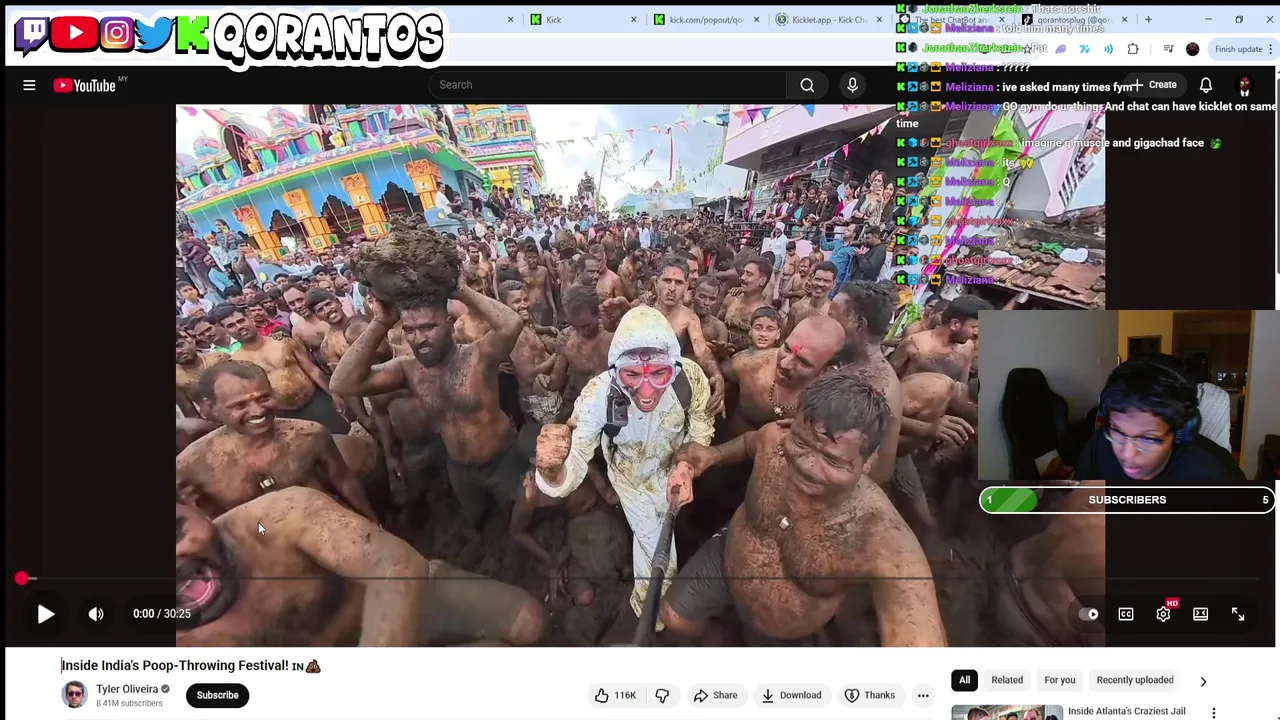Click the Instagram logo in the overlay
This screenshot has width=1280, height=720.
tap(116, 33)
